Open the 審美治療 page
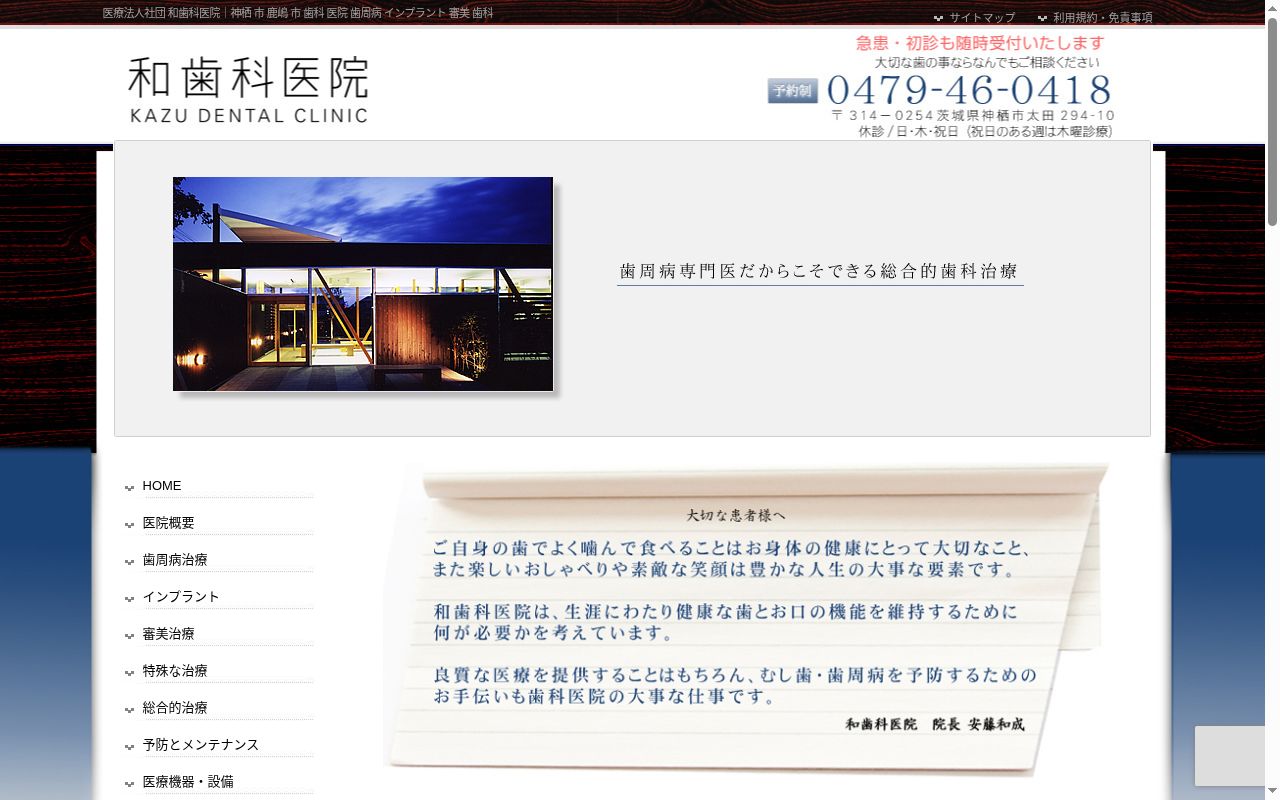This screenshot has width=1280, height=800. 169,634
